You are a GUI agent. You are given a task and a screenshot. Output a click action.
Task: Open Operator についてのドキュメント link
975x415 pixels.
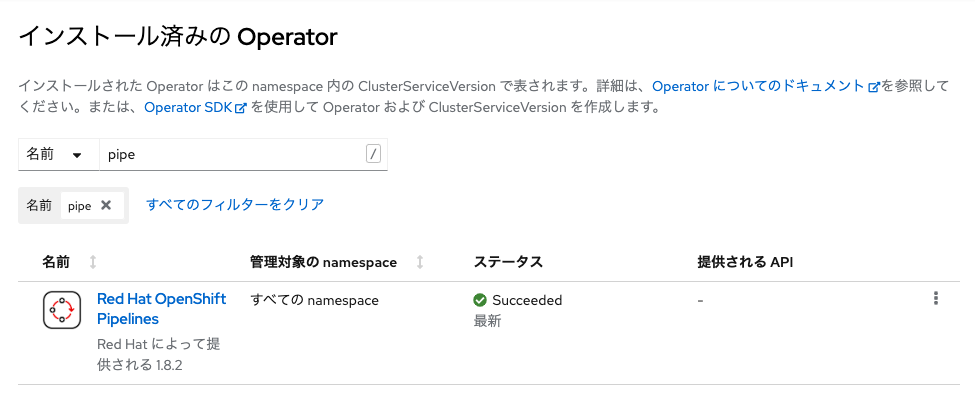click(759, 86)
